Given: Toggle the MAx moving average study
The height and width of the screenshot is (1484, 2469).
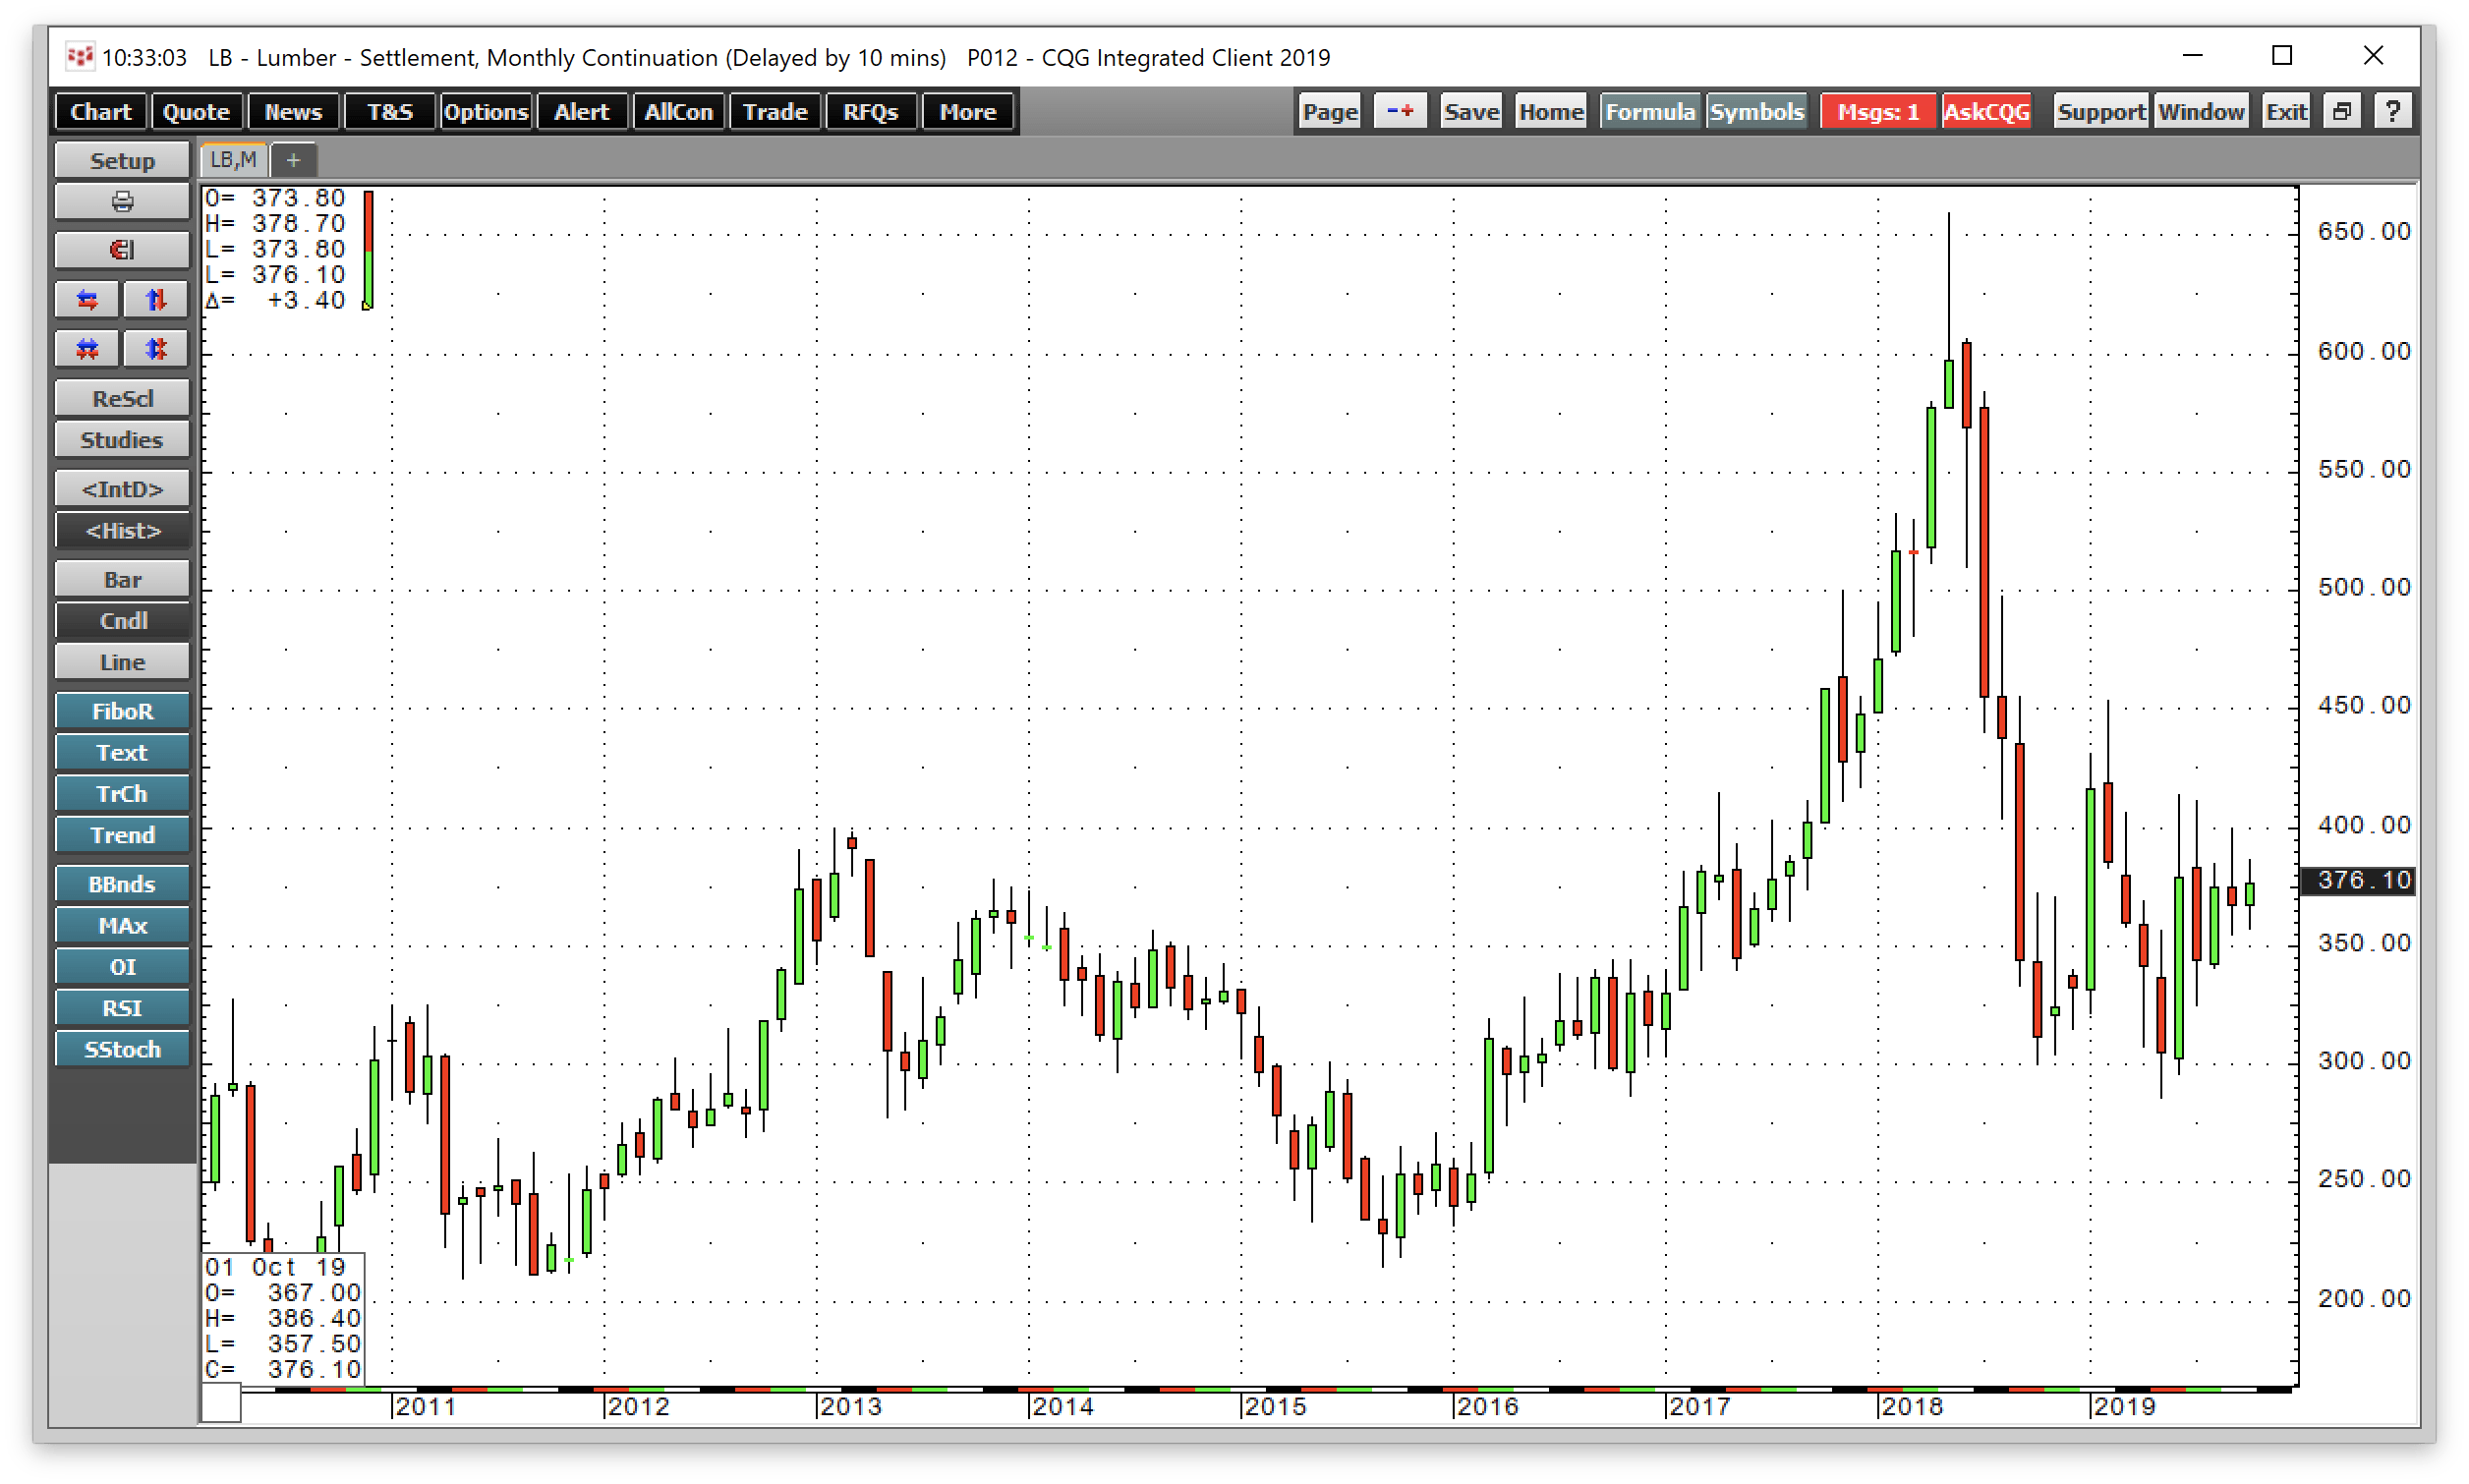Looking at the screenshot, I should (x=122, y=925).
